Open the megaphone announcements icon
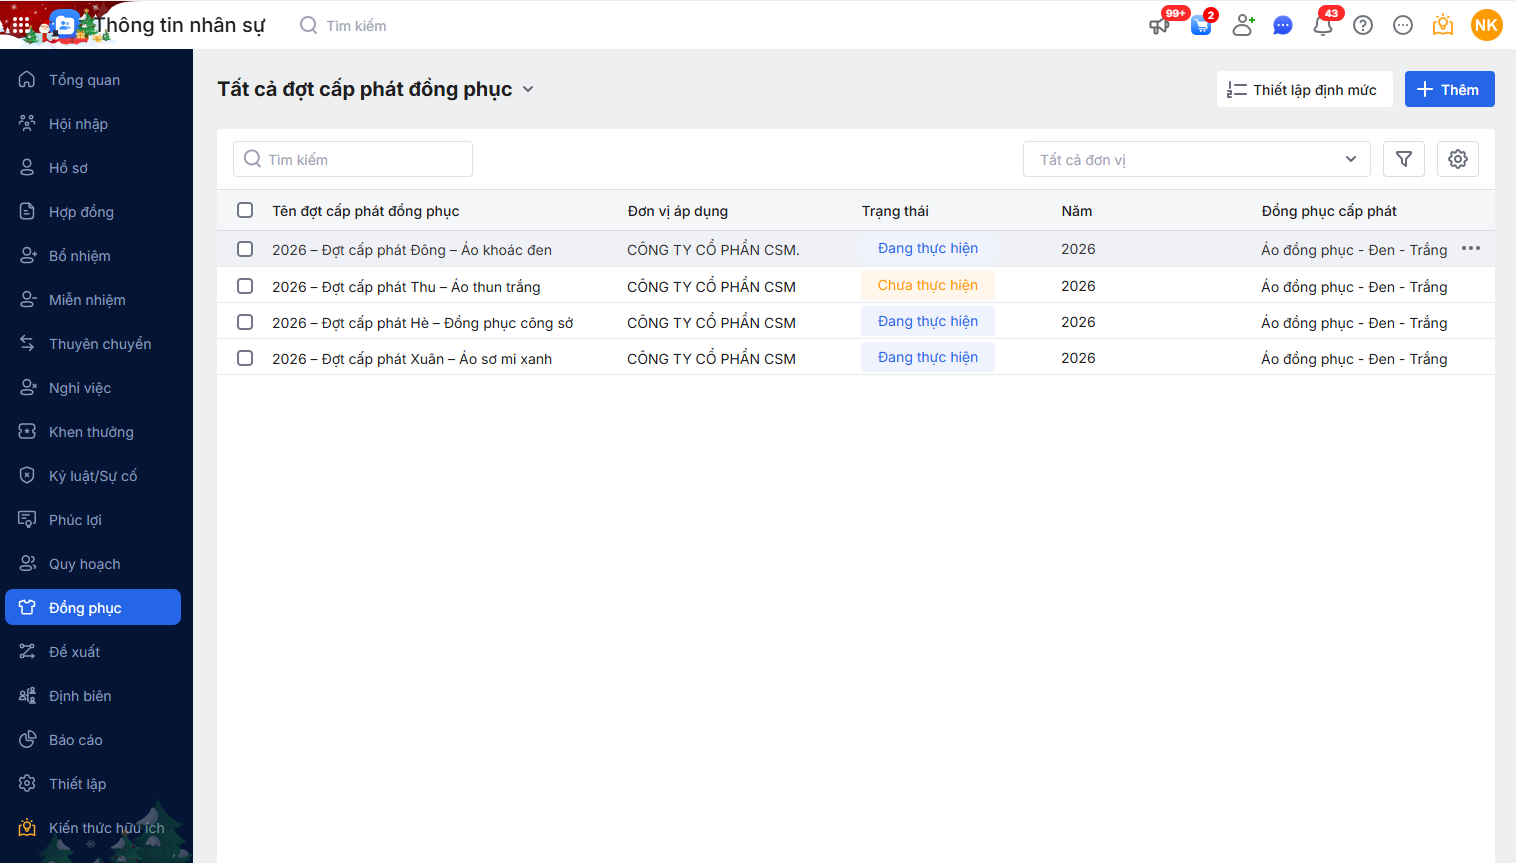 tap(1160, 26)
